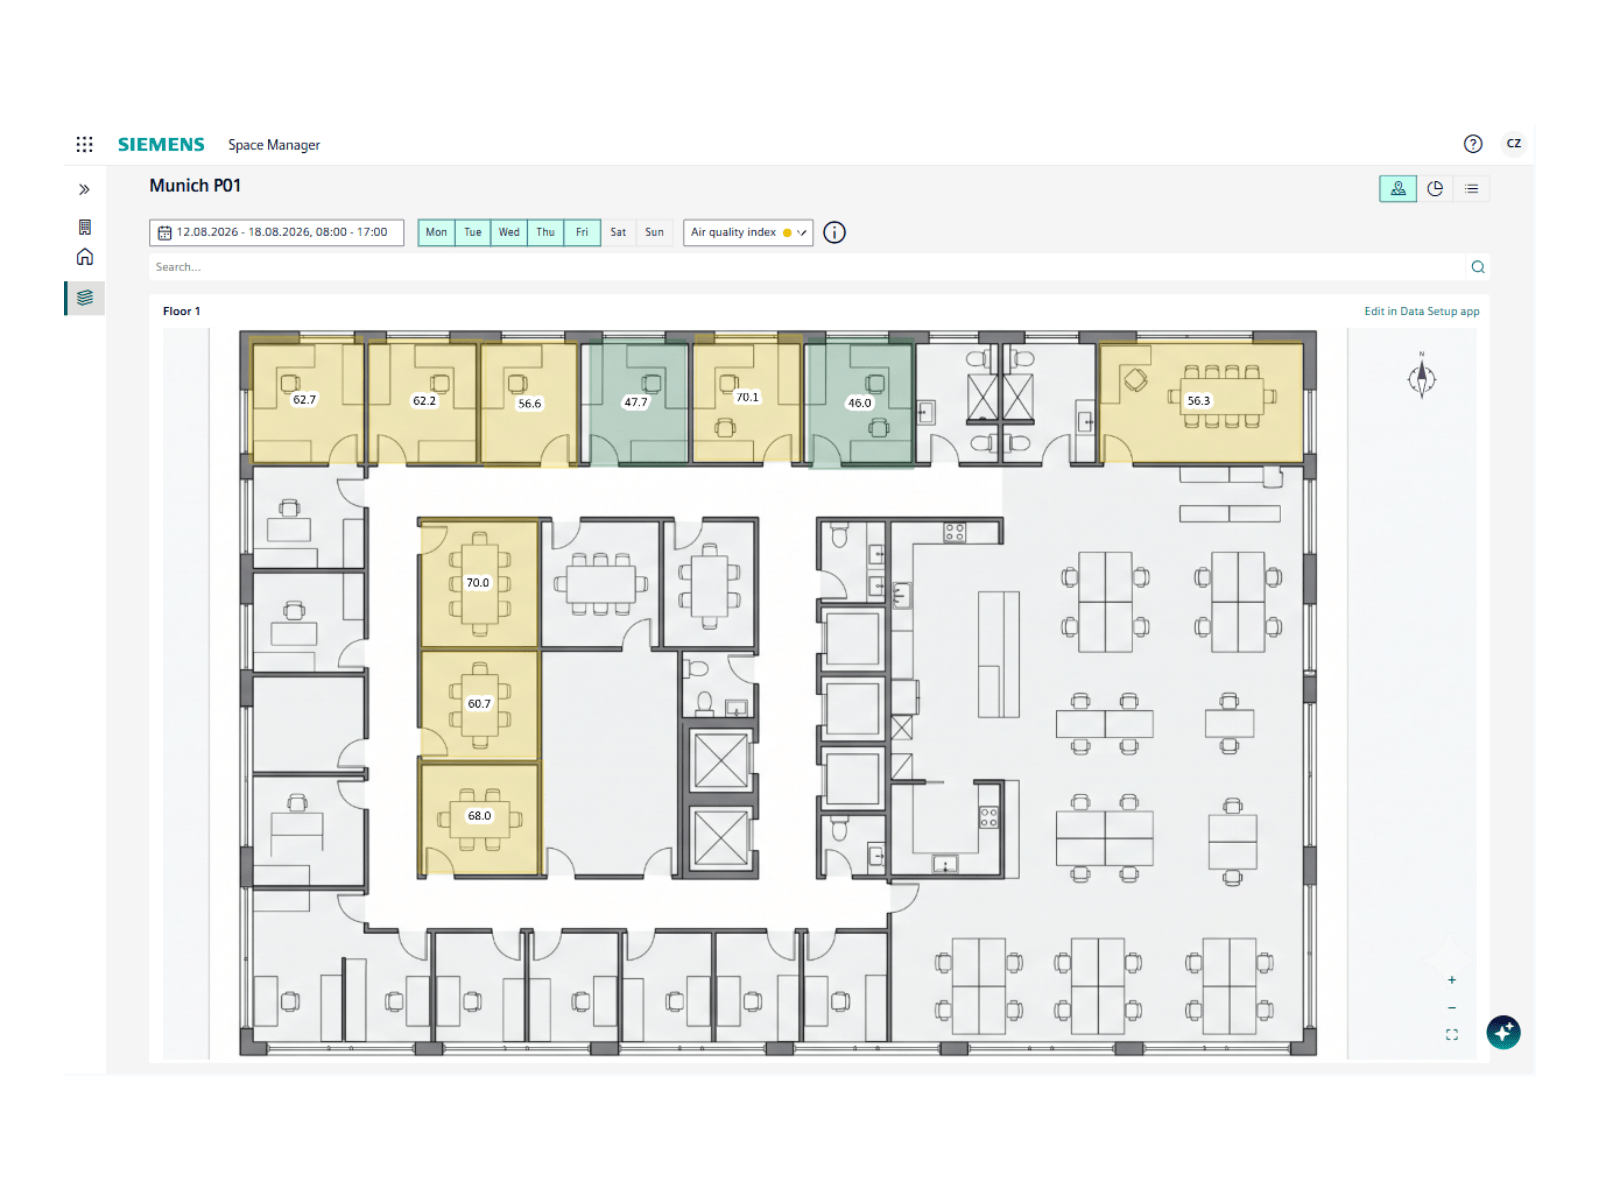The height and width of the screenshot is (1200, 1600).
Task: Select the layers icon in sidebar
Action: (x=85, y=298)
